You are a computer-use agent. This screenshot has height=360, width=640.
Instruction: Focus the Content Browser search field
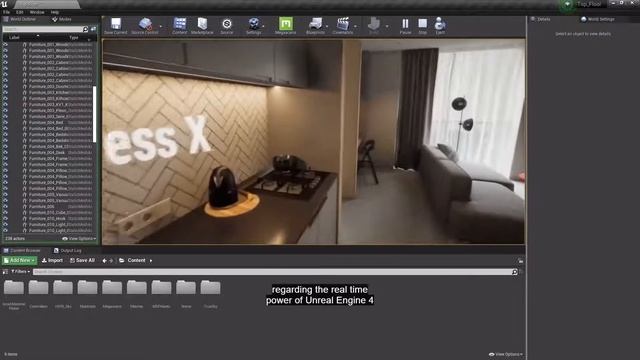coord(276,272)
